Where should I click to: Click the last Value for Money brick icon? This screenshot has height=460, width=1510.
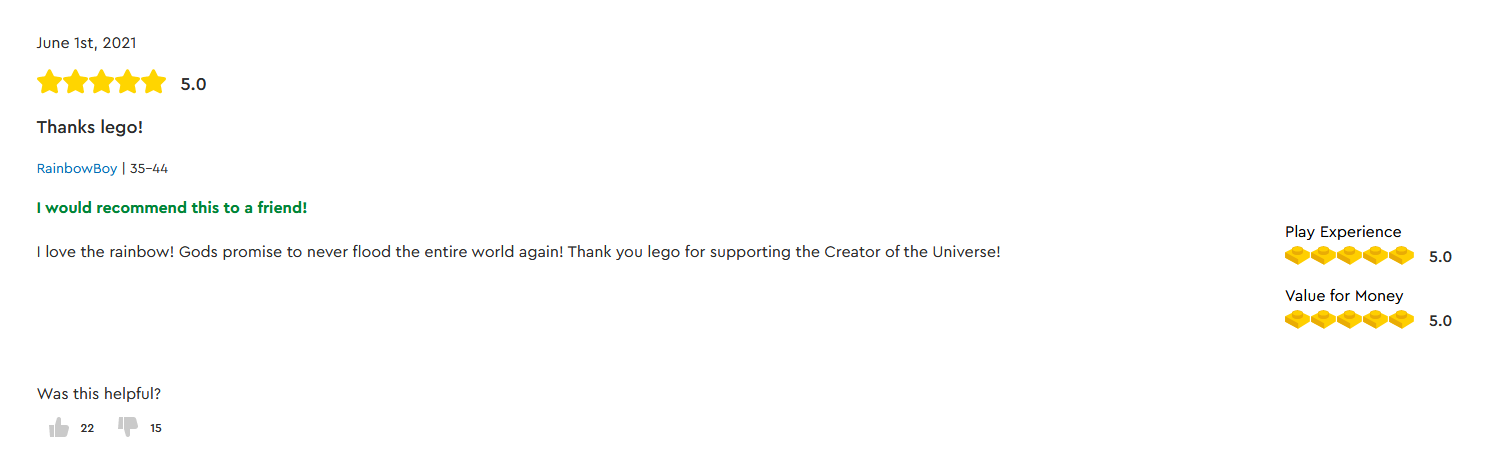pos(1401,320)
